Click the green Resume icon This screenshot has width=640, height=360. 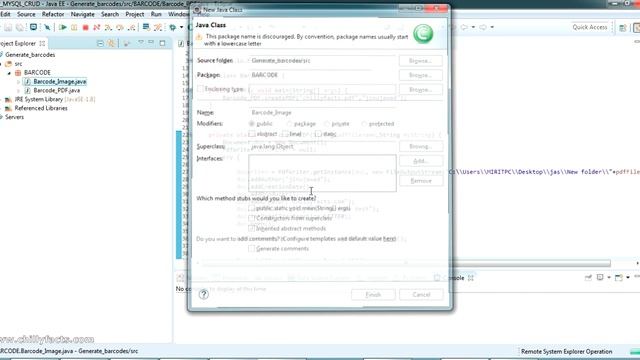[62, 27]
